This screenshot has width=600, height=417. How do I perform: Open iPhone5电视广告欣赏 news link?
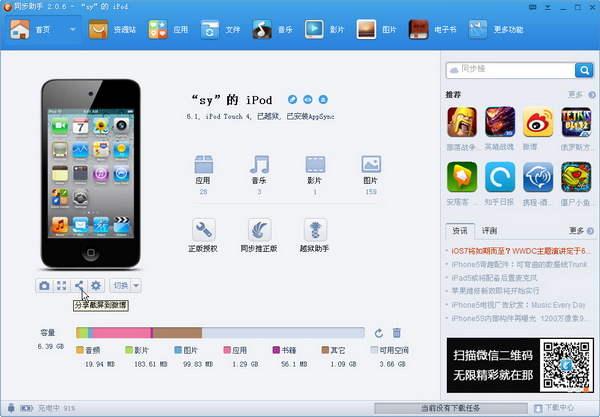point(518,305)
